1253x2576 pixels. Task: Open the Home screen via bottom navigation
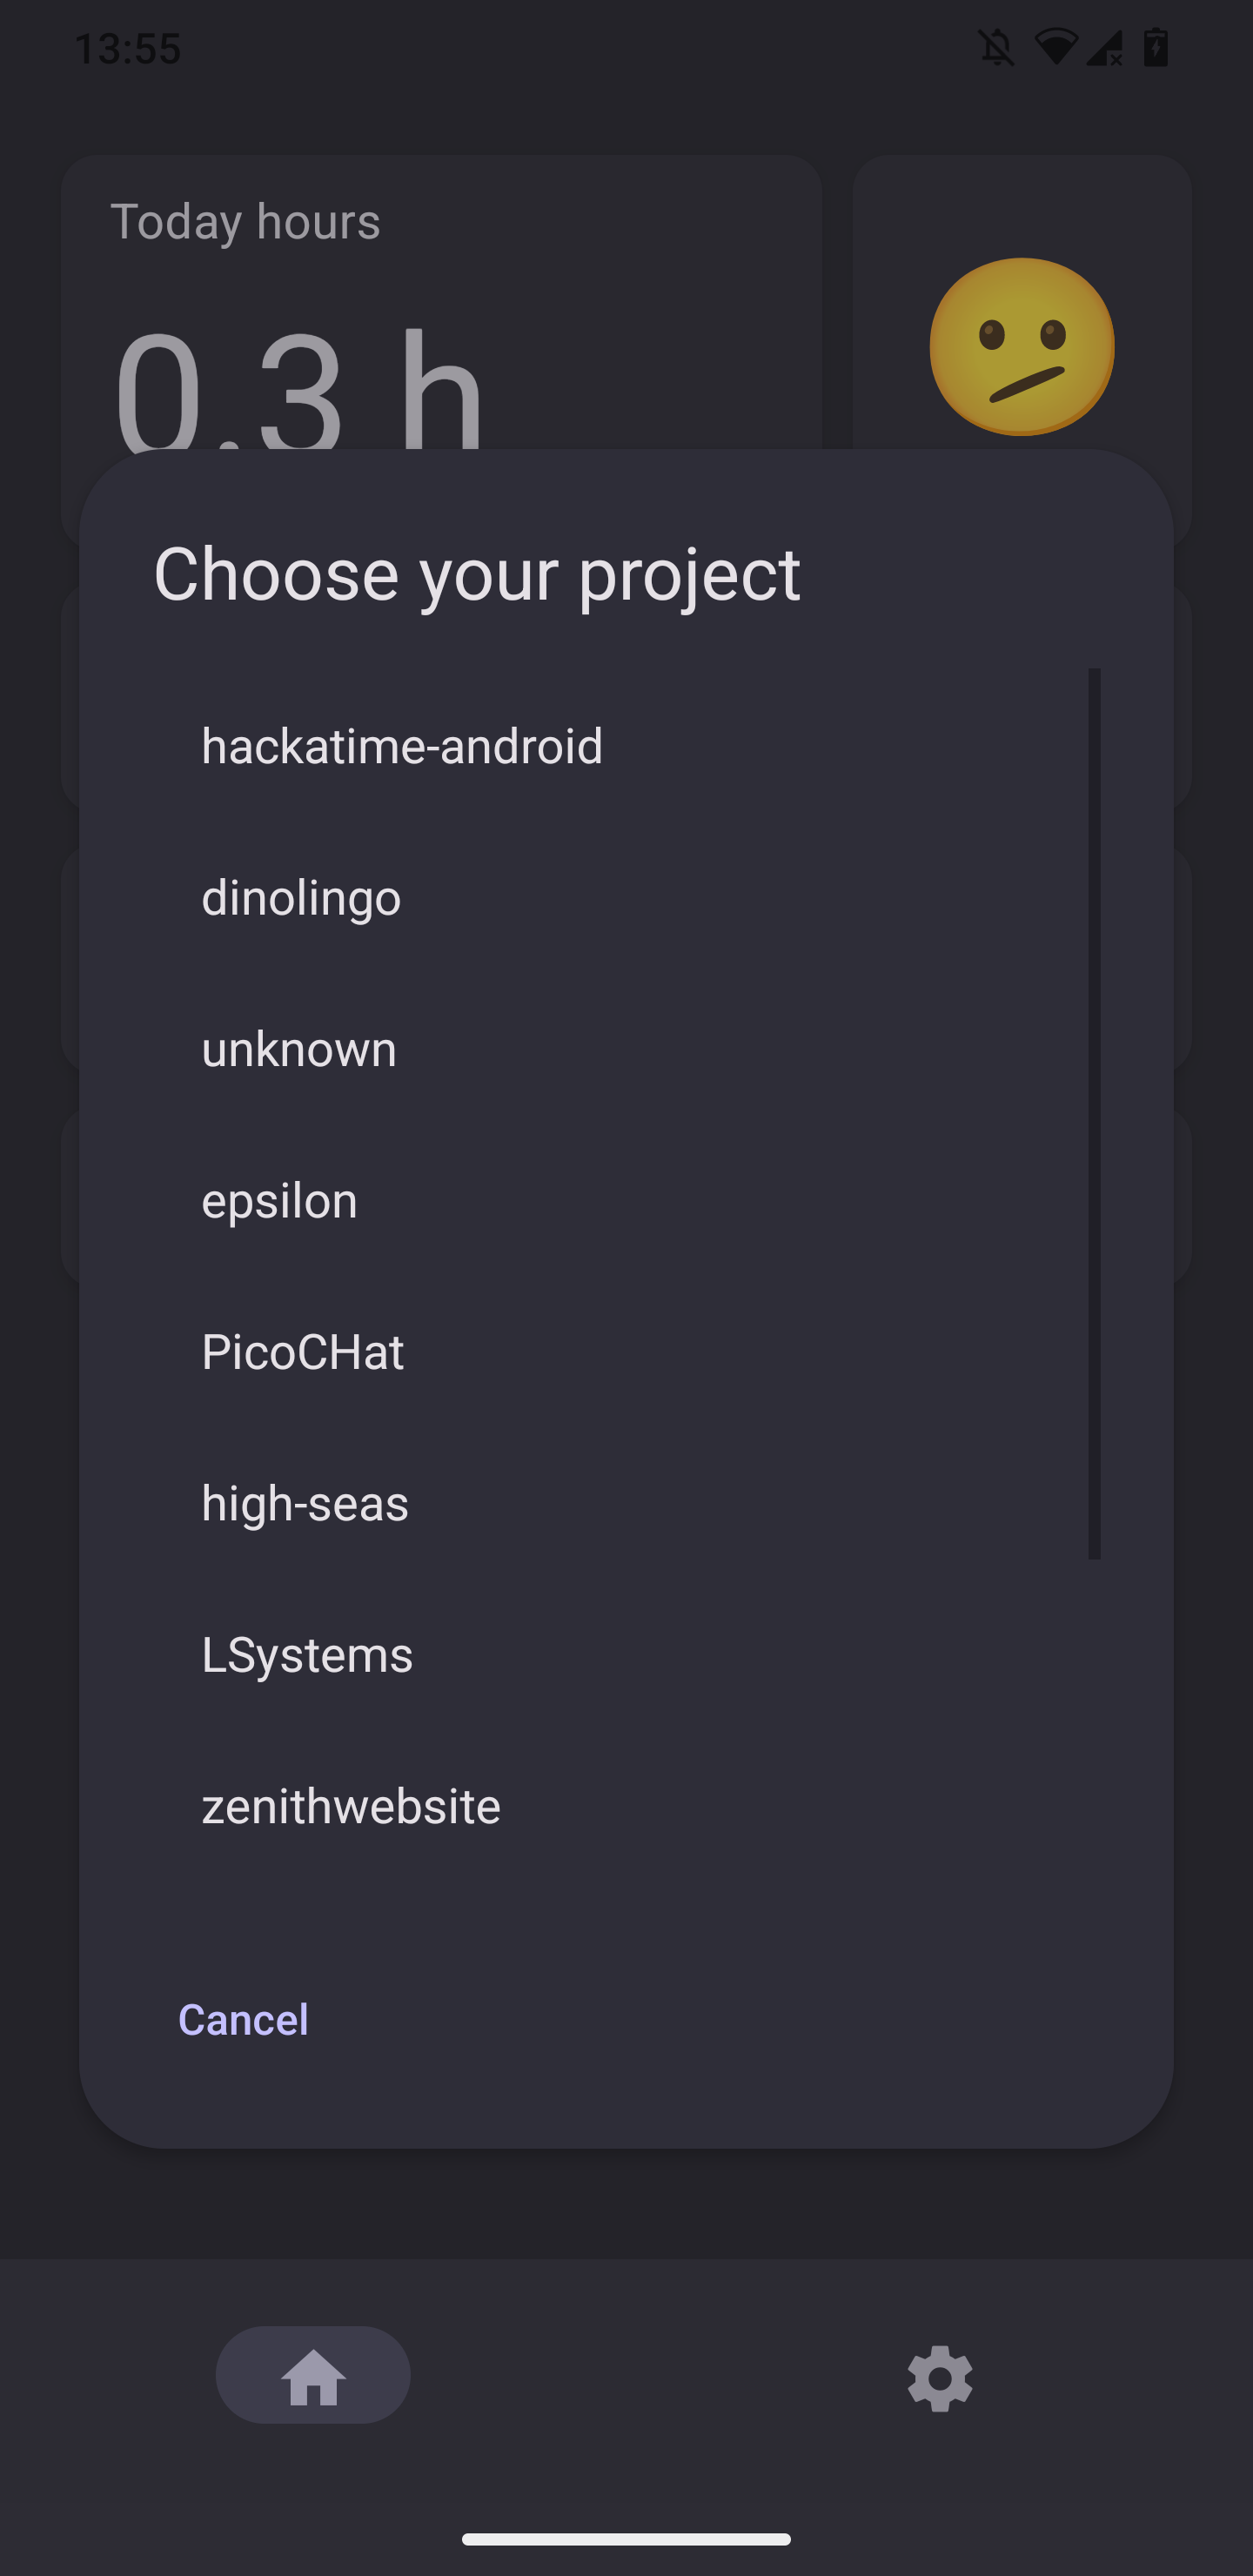(312, 2377)
